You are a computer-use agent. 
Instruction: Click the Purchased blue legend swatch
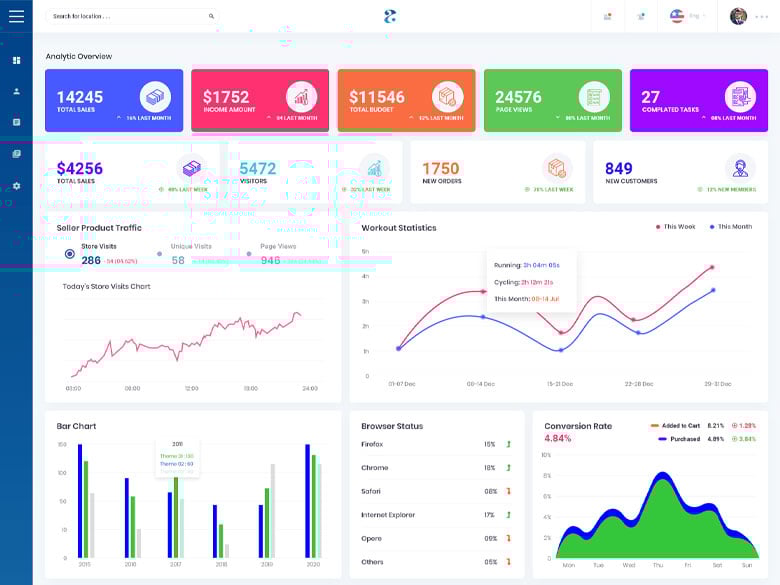[662, 439]
